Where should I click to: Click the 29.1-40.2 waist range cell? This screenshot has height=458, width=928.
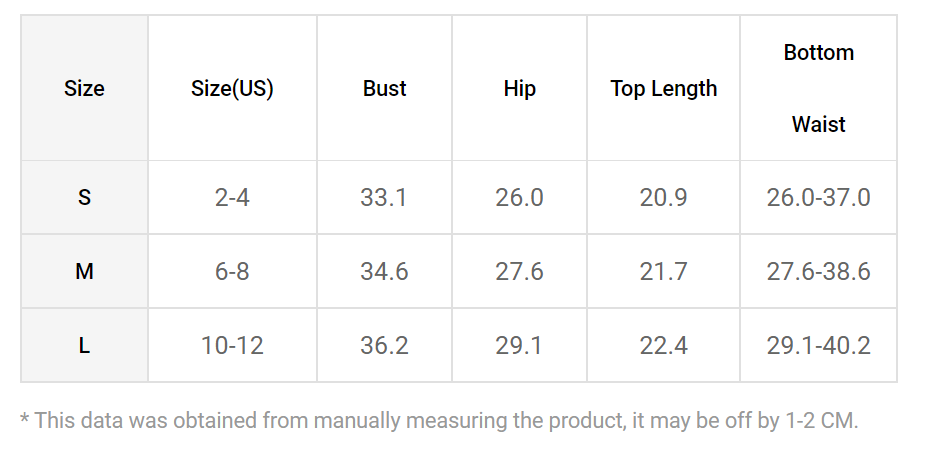(x=819, y=345)
